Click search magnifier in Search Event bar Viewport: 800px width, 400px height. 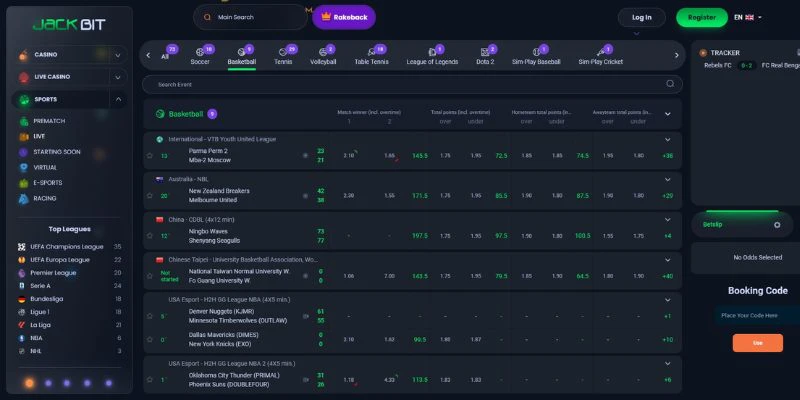(670, 84)
